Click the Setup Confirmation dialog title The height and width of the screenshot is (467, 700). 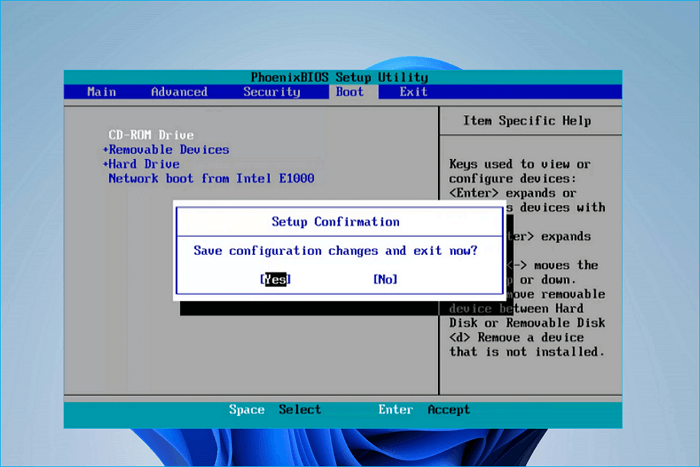point(335,222)
